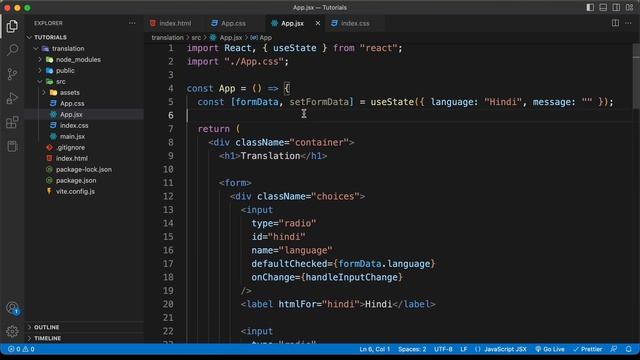Open the Accounts menu icon
Screen dimensions: 640x360
(x=12, y=308)
